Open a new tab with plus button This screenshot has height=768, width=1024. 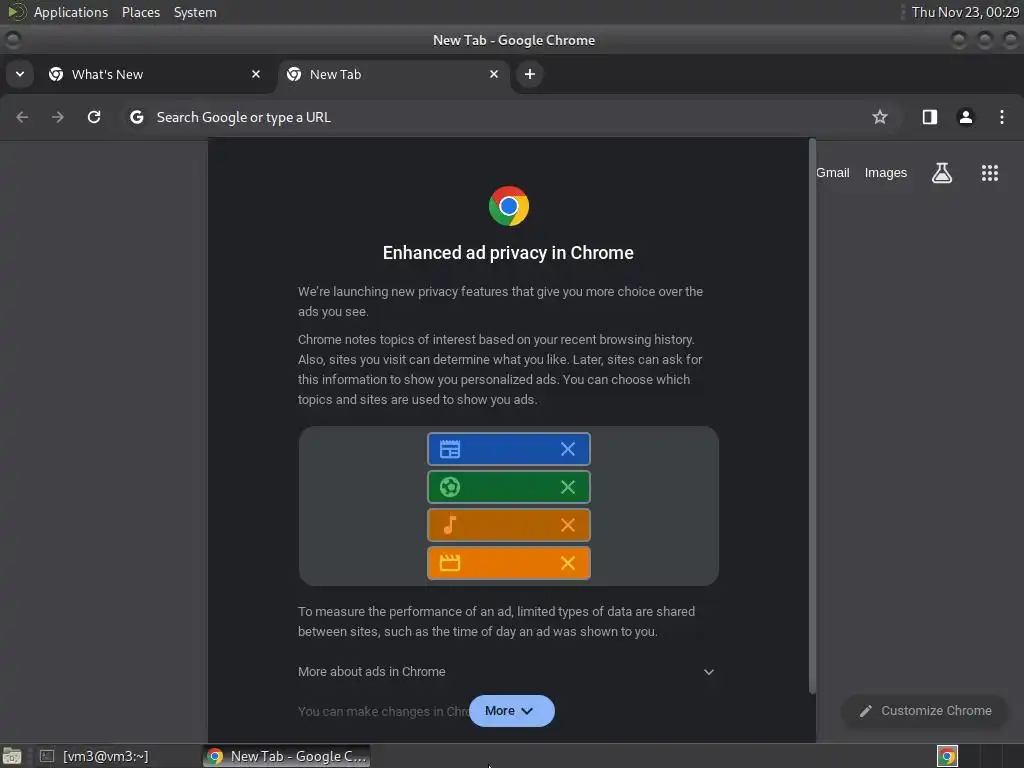[530, 74]
